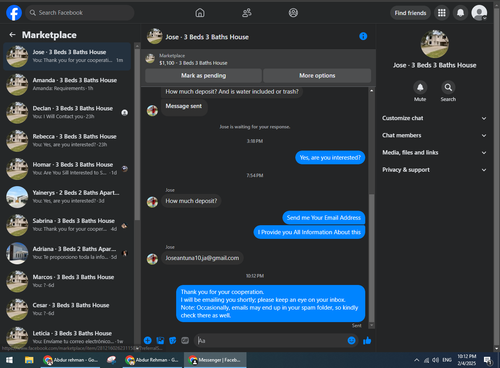Image resolution: width=500 pixels, height=368 pixels.
Task: Click Mark as pending button
Action: 203,76
